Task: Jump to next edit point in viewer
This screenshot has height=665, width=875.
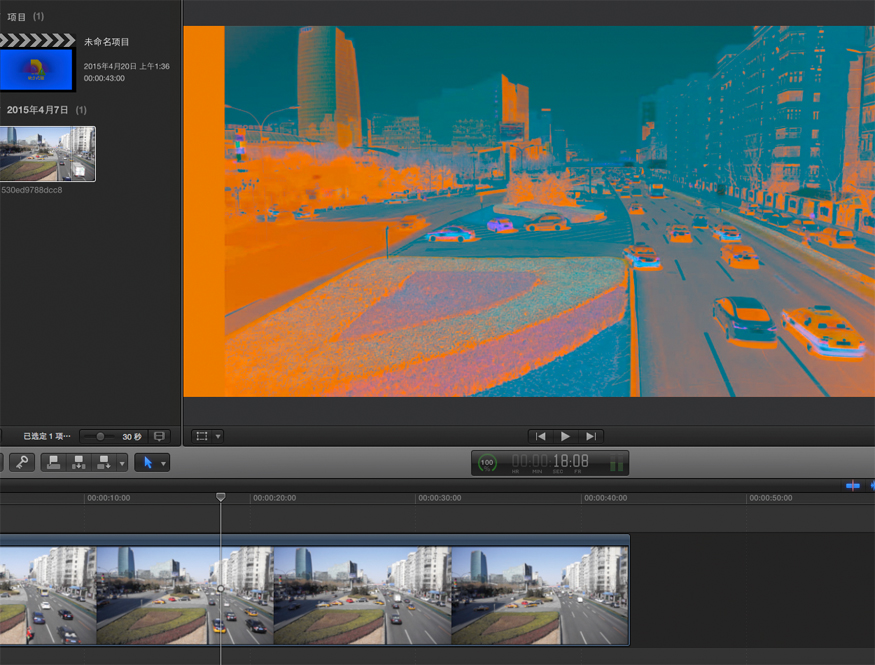Action: (591, 436)
